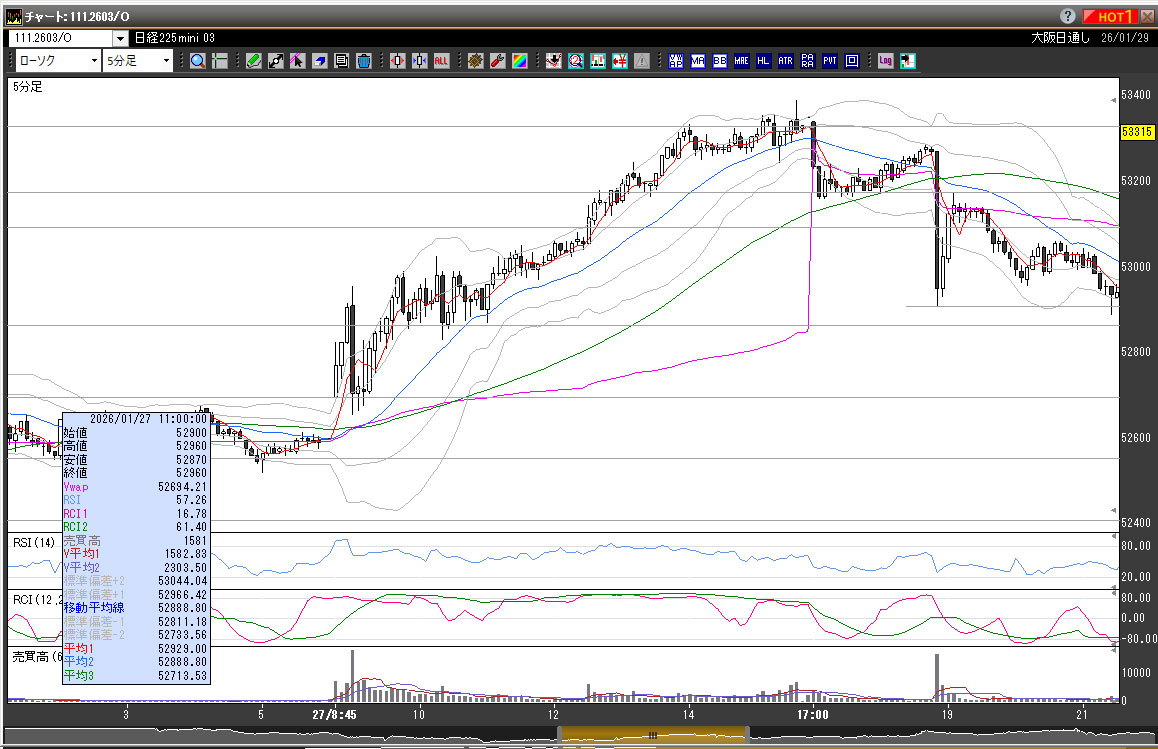Open the symbol code 111.2603/O dropdown
This screenshot has width=1158, height=749.
coord(120,38)
